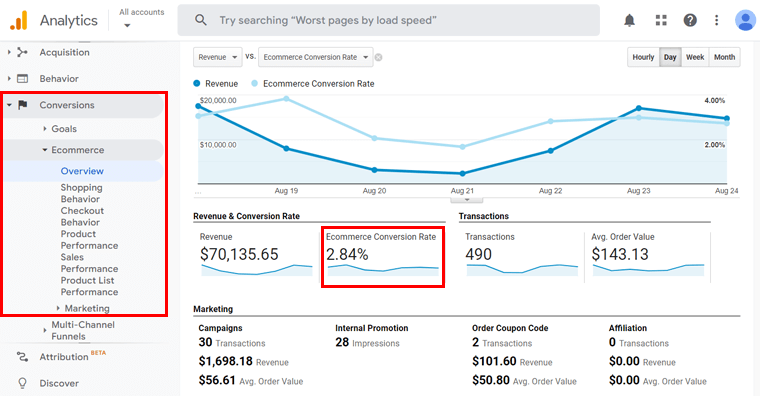Open the Ecommerce Conversion Rate metric dropdown
760x396 pixels.
[x=316, y=57]
